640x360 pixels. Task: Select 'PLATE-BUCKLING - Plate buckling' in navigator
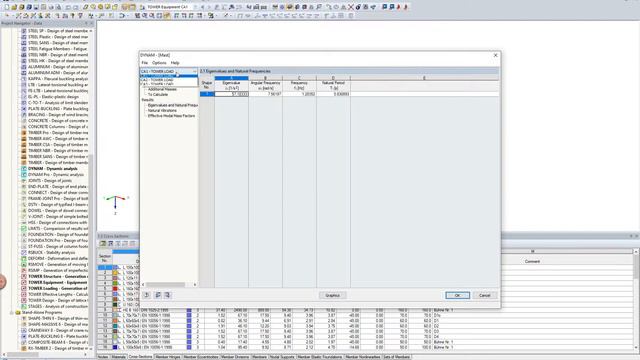point(58,109)
